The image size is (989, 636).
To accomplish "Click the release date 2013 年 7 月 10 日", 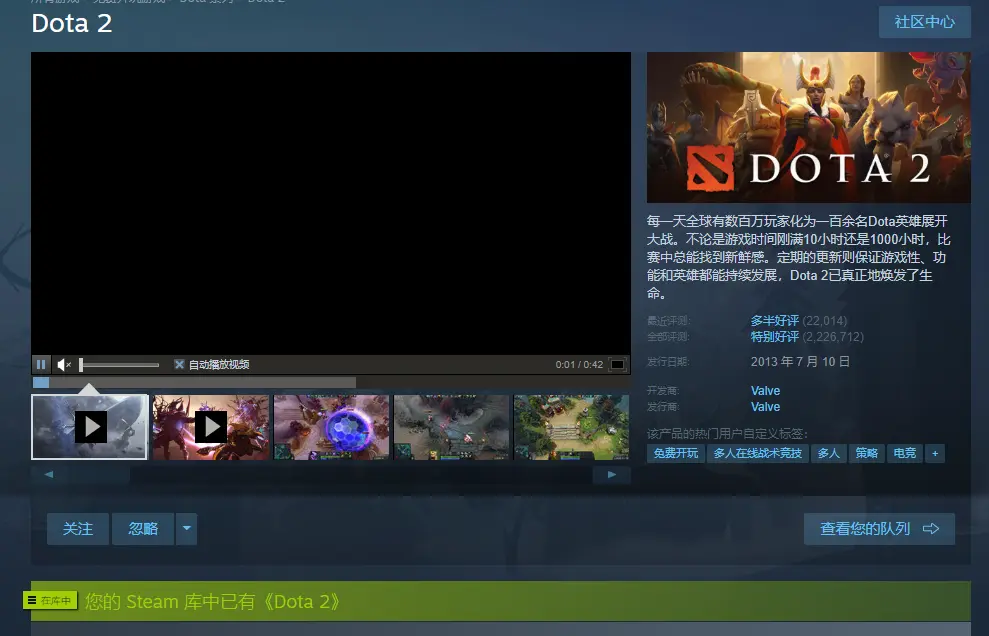I will (x=800, y=362).
